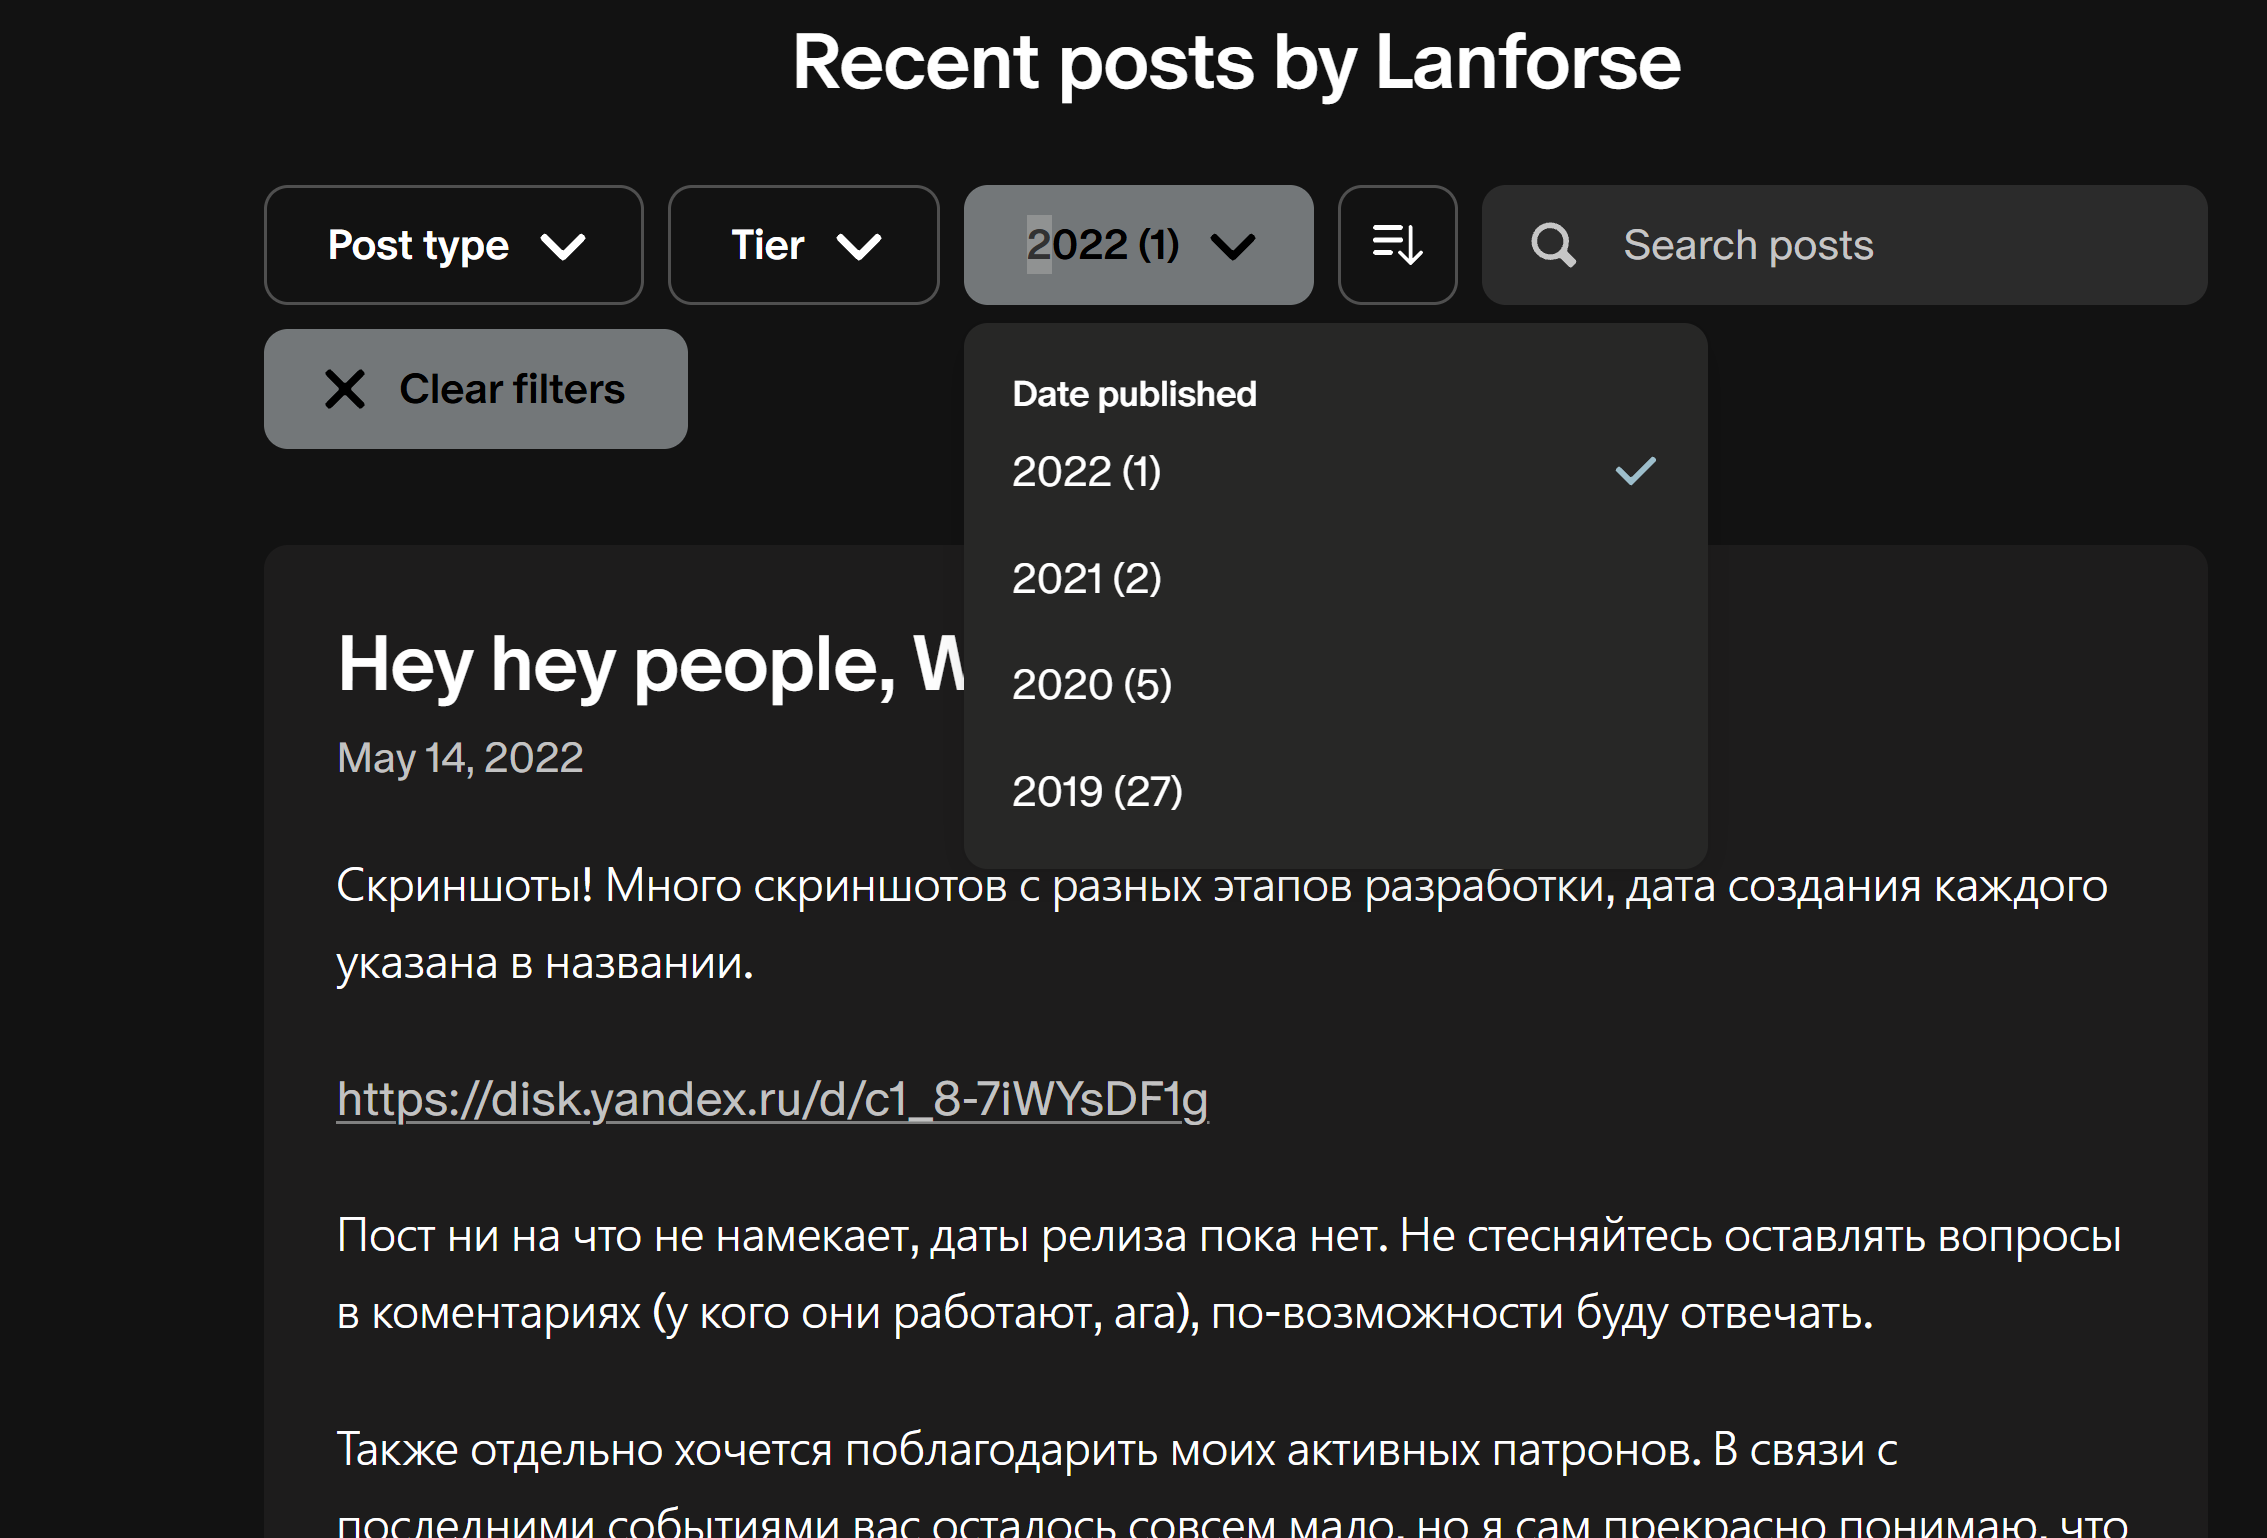Click the X icon on Clear filters
Image resolution: width=2267 pixels, height=1538 pixels.
[345, 389]
